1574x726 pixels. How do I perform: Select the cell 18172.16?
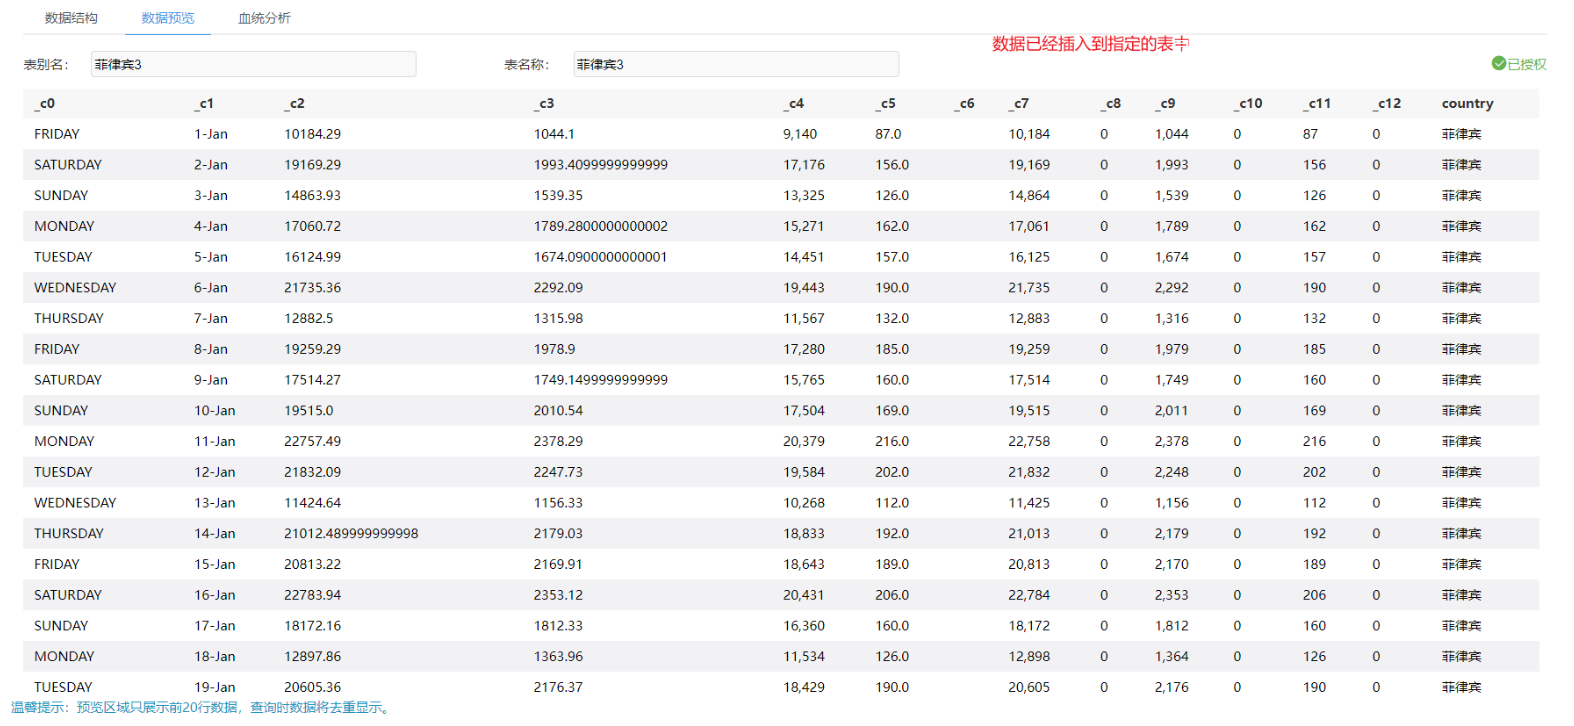click(312, 626)
